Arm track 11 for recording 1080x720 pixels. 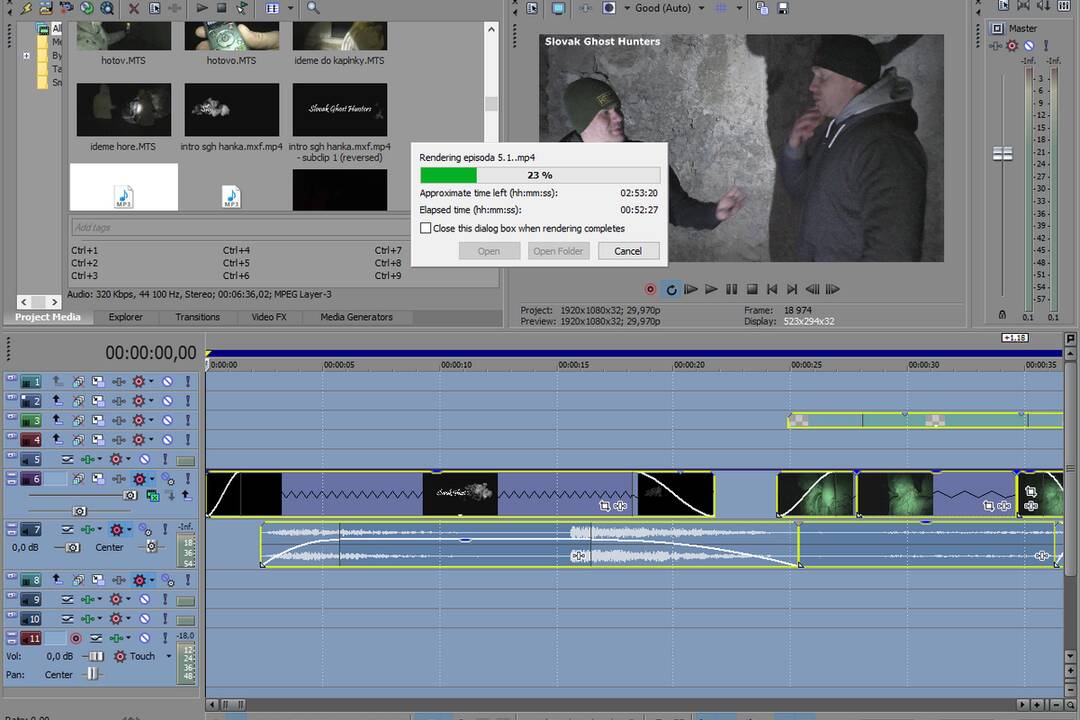pyautogui.click(x=75, y=638)
